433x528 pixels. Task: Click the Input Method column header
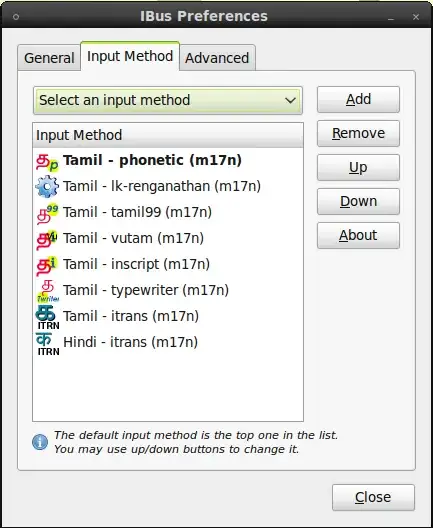click(x=168, y=135)
